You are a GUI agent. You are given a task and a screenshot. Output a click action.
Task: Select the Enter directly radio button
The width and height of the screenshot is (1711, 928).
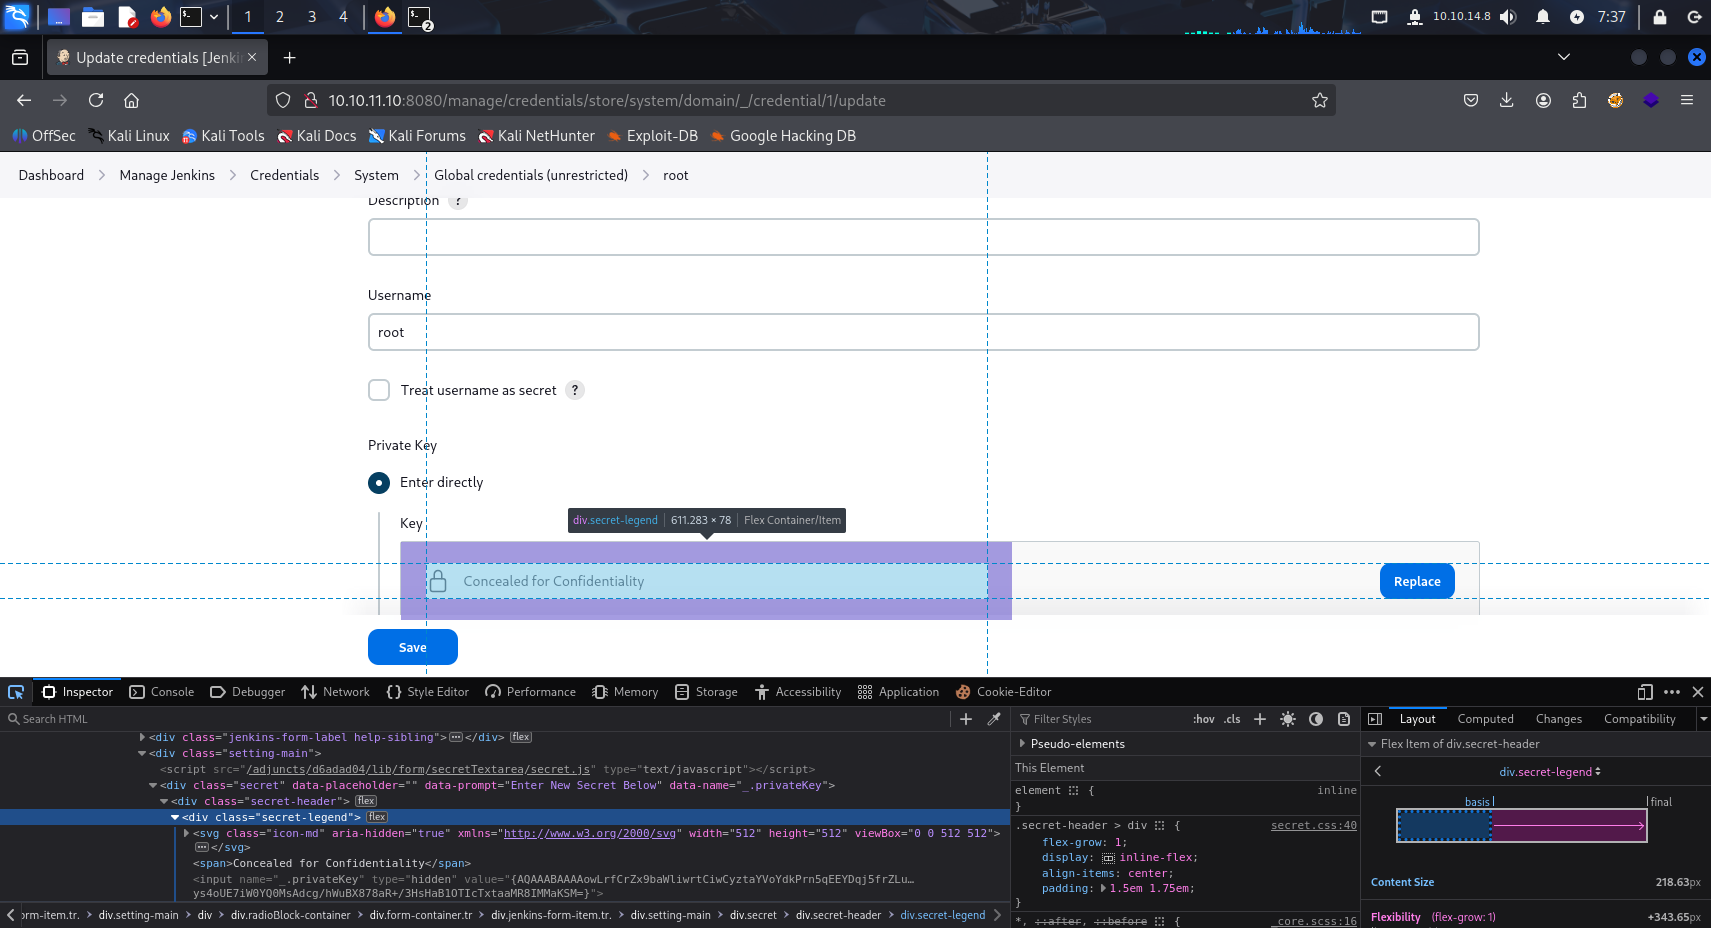379,483
